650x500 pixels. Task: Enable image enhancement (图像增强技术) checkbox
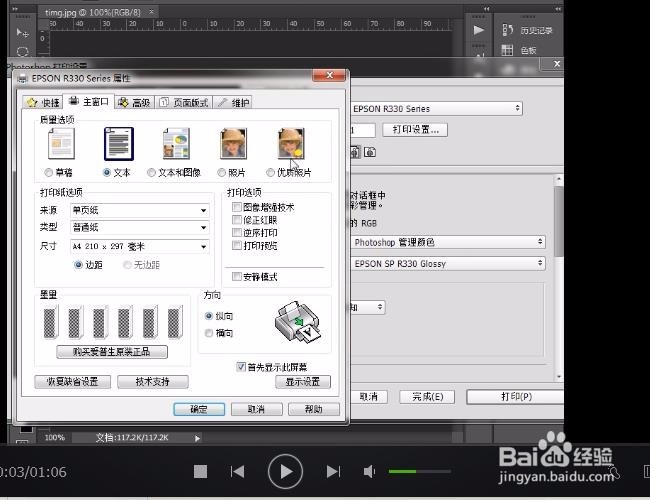(237, 206)
